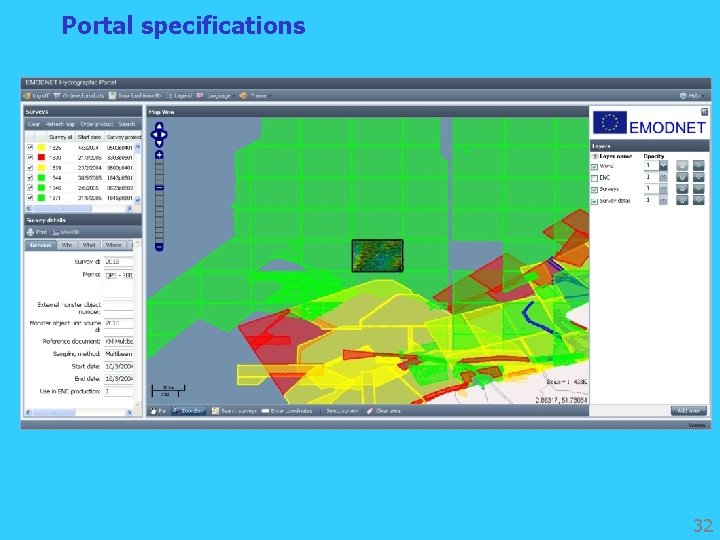Toggle checkbox of last visible survey row
This screenshot has height=540, width=720.
tap(30, 198)
